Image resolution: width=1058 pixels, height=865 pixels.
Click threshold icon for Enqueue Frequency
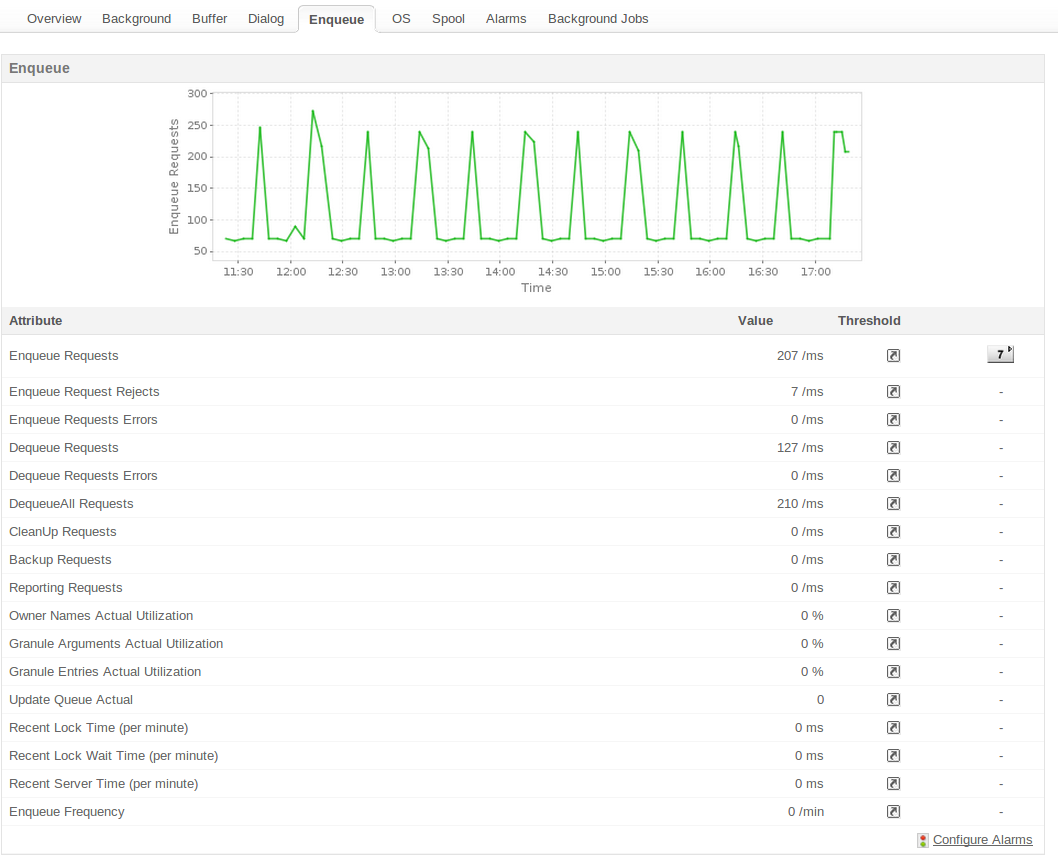tap(893, 812)
